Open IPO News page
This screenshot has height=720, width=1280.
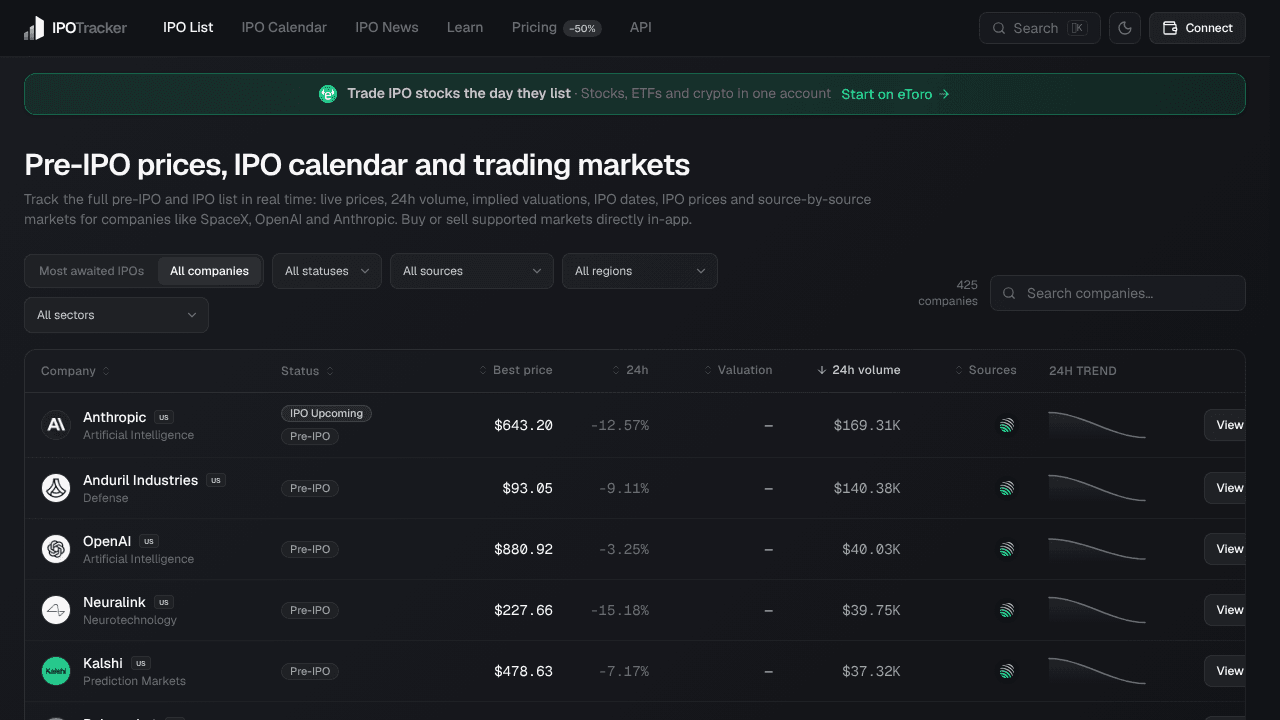click(387, 27)
